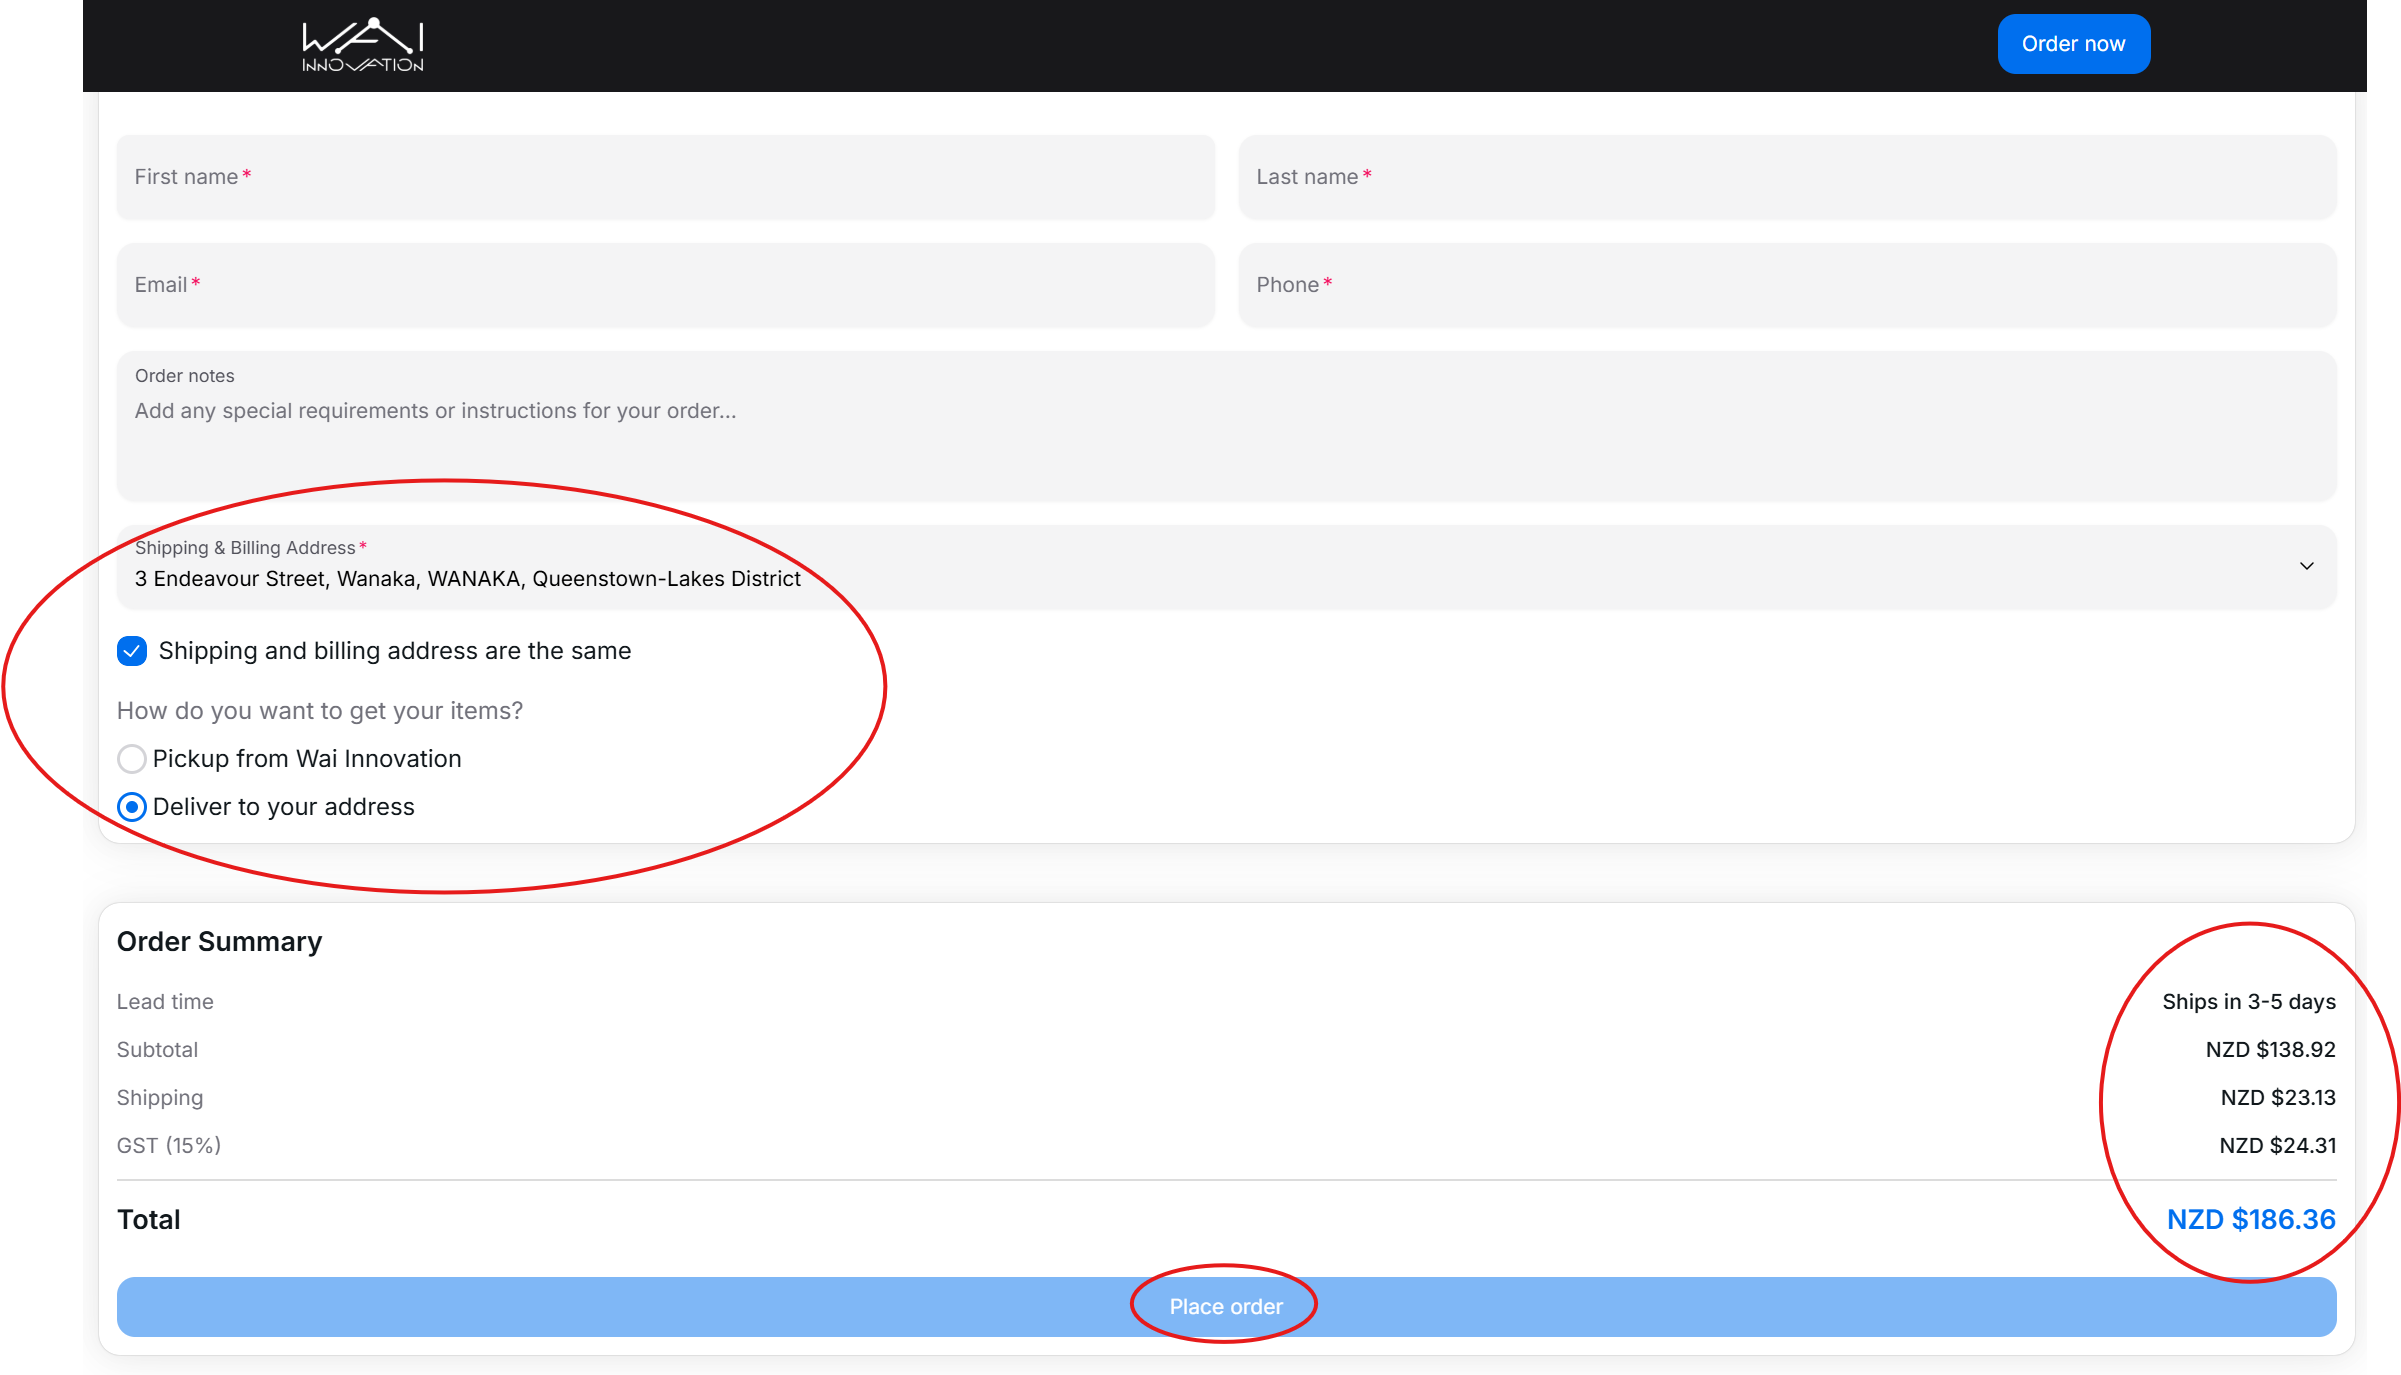This screenshot has height=1375, width=2401.
Task: Click the GST (15%) row label
Action: click(x=169, y=1145)
